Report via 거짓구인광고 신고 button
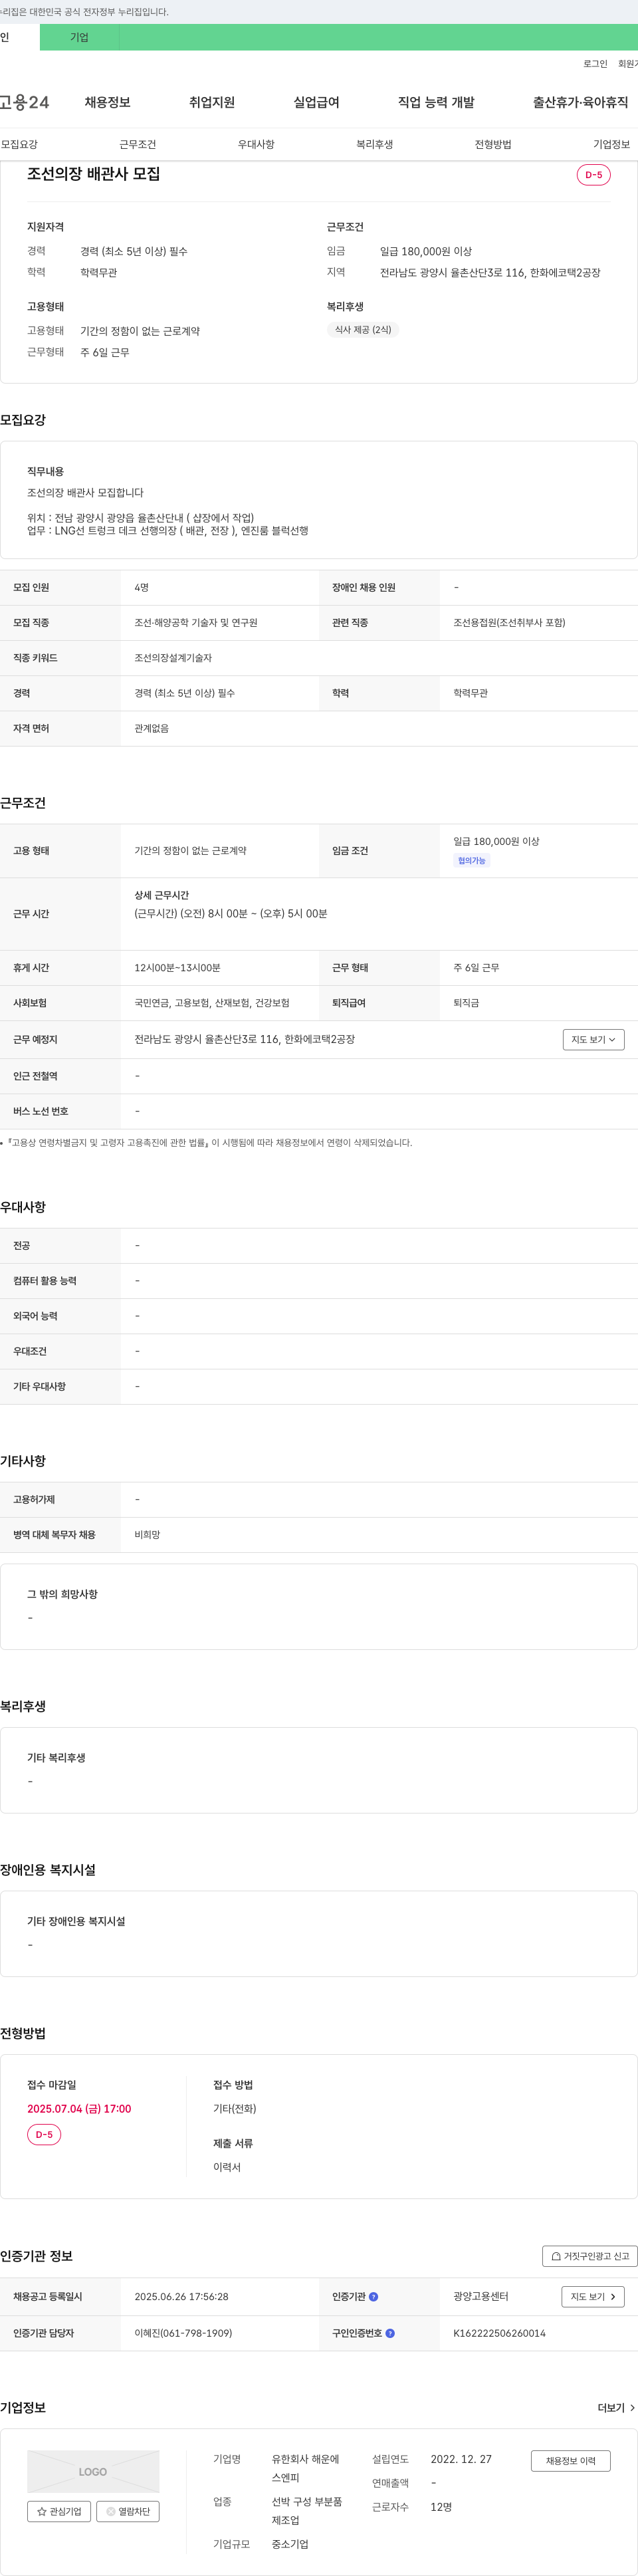This screenshot has width=638, height=2576. click(x=590, y=2256)
